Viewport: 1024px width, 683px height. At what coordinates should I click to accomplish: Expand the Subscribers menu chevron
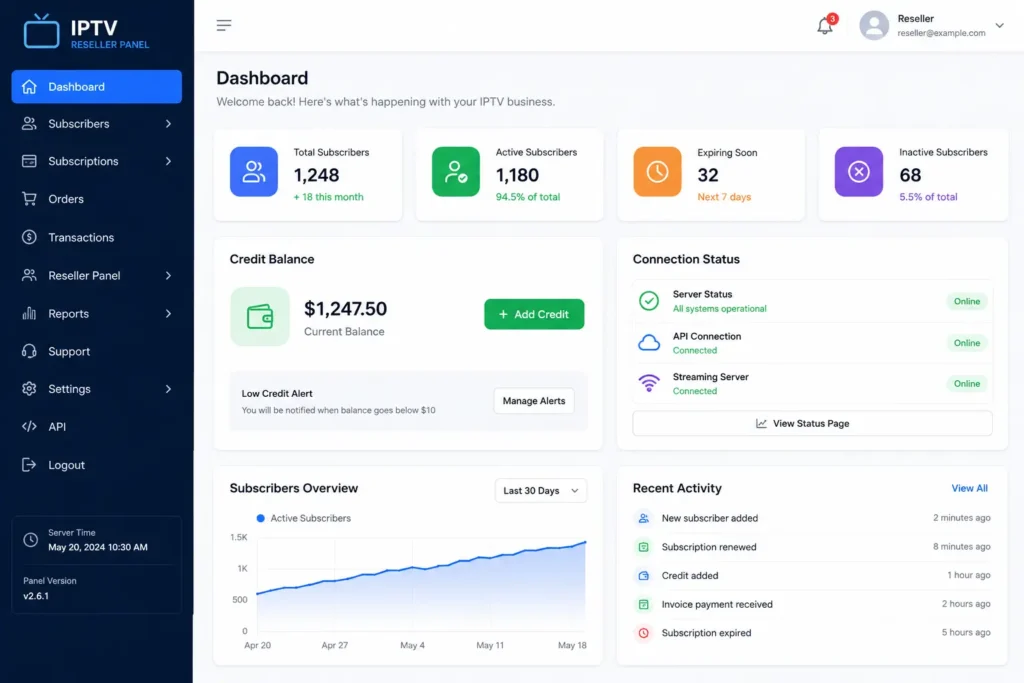(x=168, y=123)
